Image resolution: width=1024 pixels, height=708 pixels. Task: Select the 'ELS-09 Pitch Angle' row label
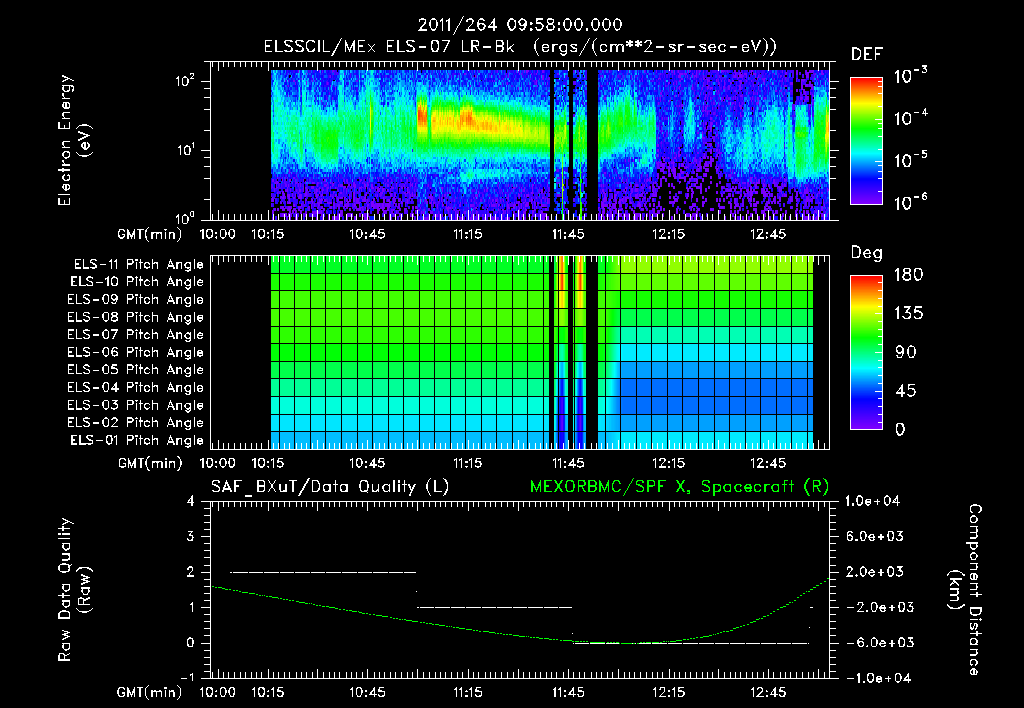pyautogui.click(x=136, y=300)
